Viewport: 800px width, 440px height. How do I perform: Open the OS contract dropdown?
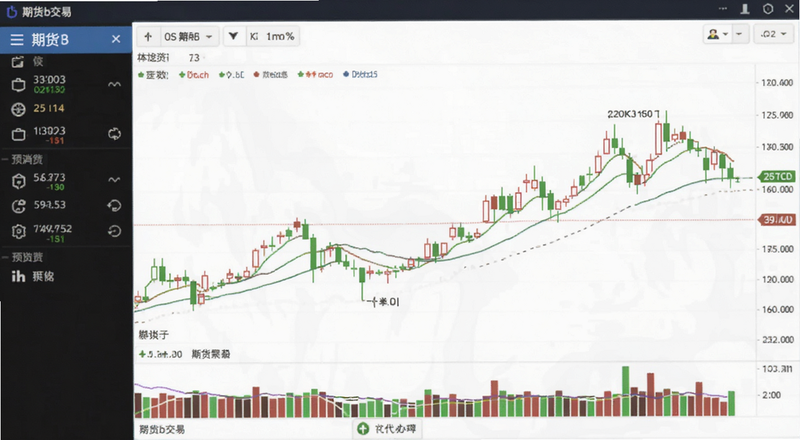coord(188,36)
